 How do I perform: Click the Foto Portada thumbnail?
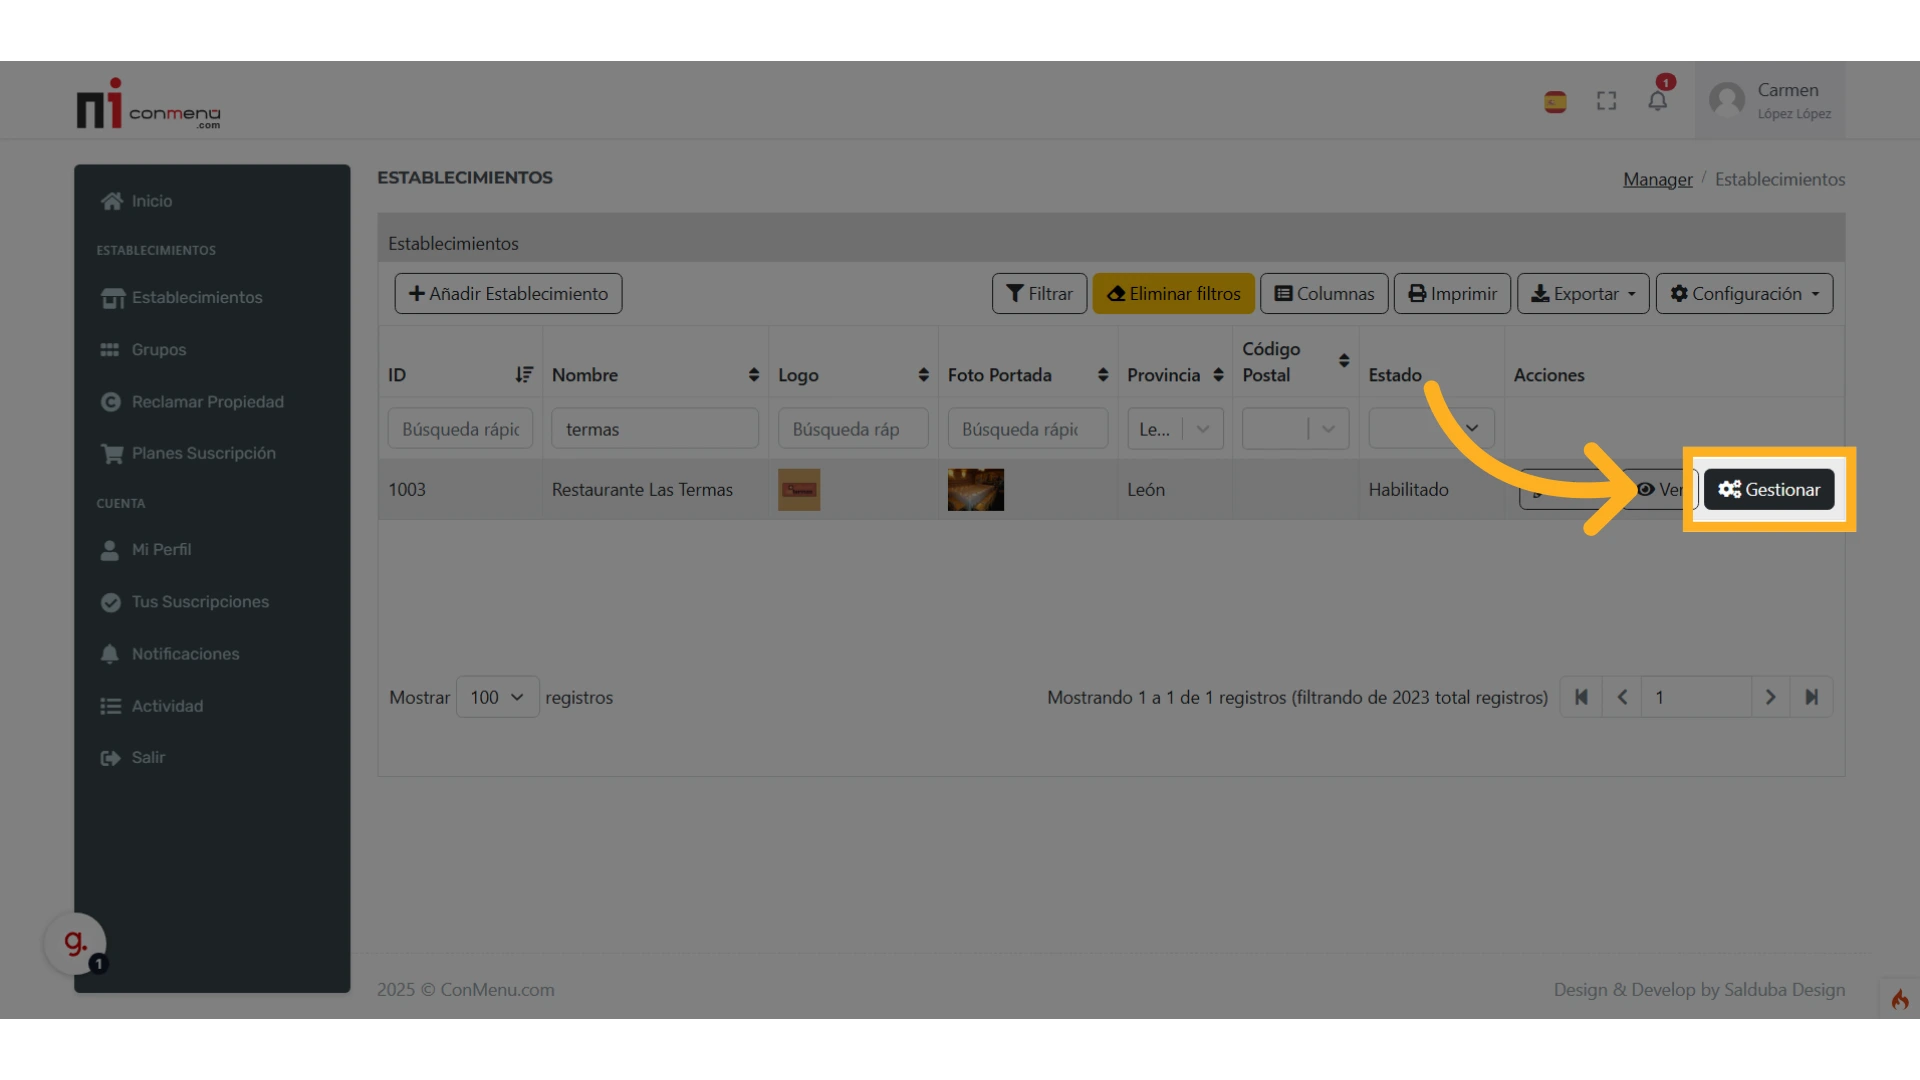point(975,490)
